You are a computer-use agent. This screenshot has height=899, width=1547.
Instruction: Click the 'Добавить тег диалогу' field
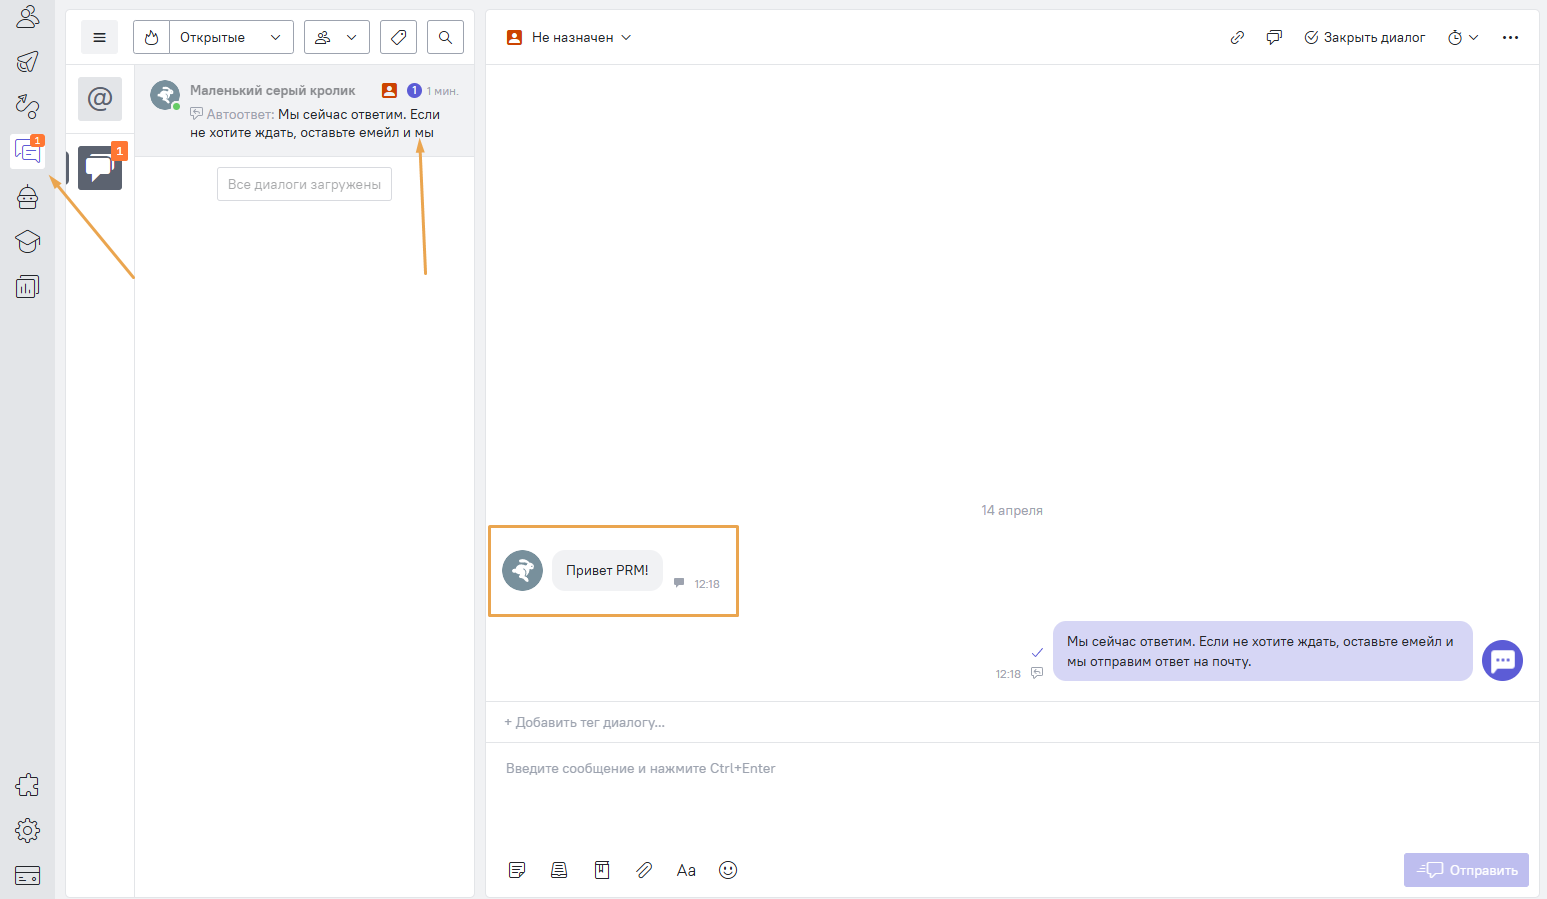585,722
